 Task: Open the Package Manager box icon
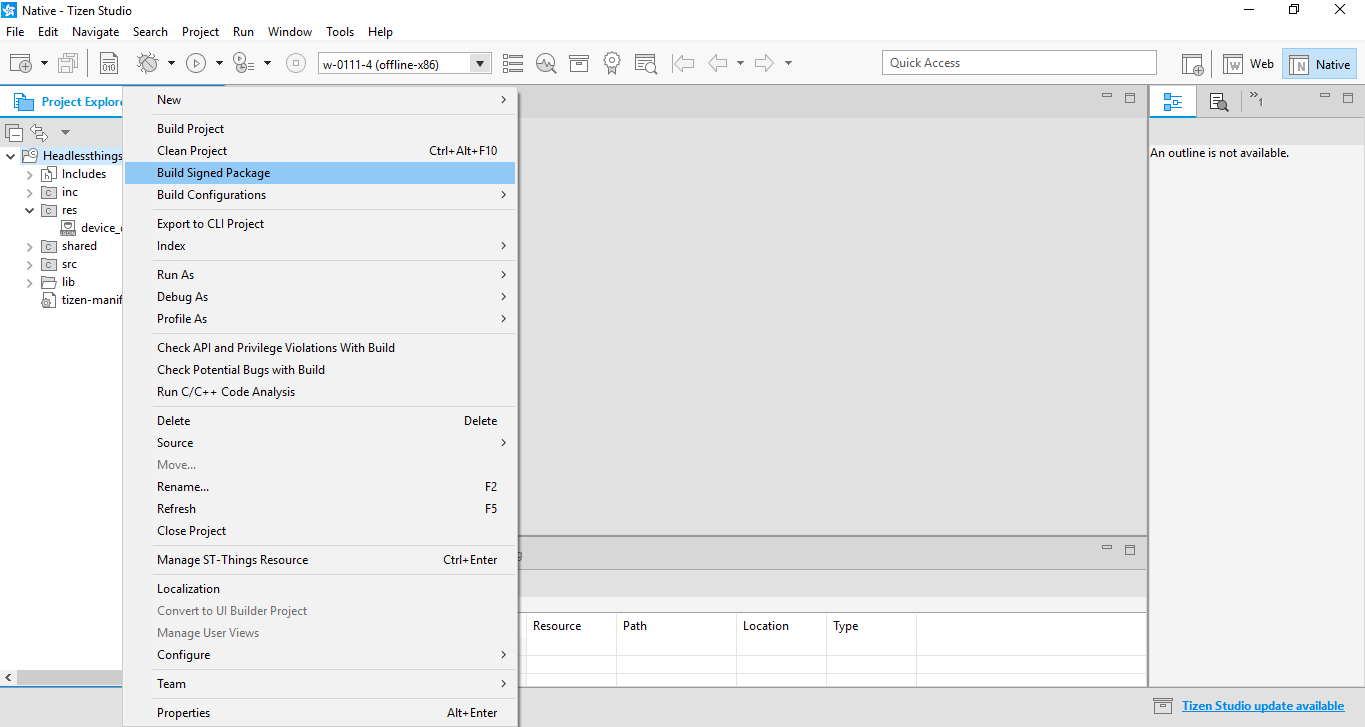[x=579, y=63]
